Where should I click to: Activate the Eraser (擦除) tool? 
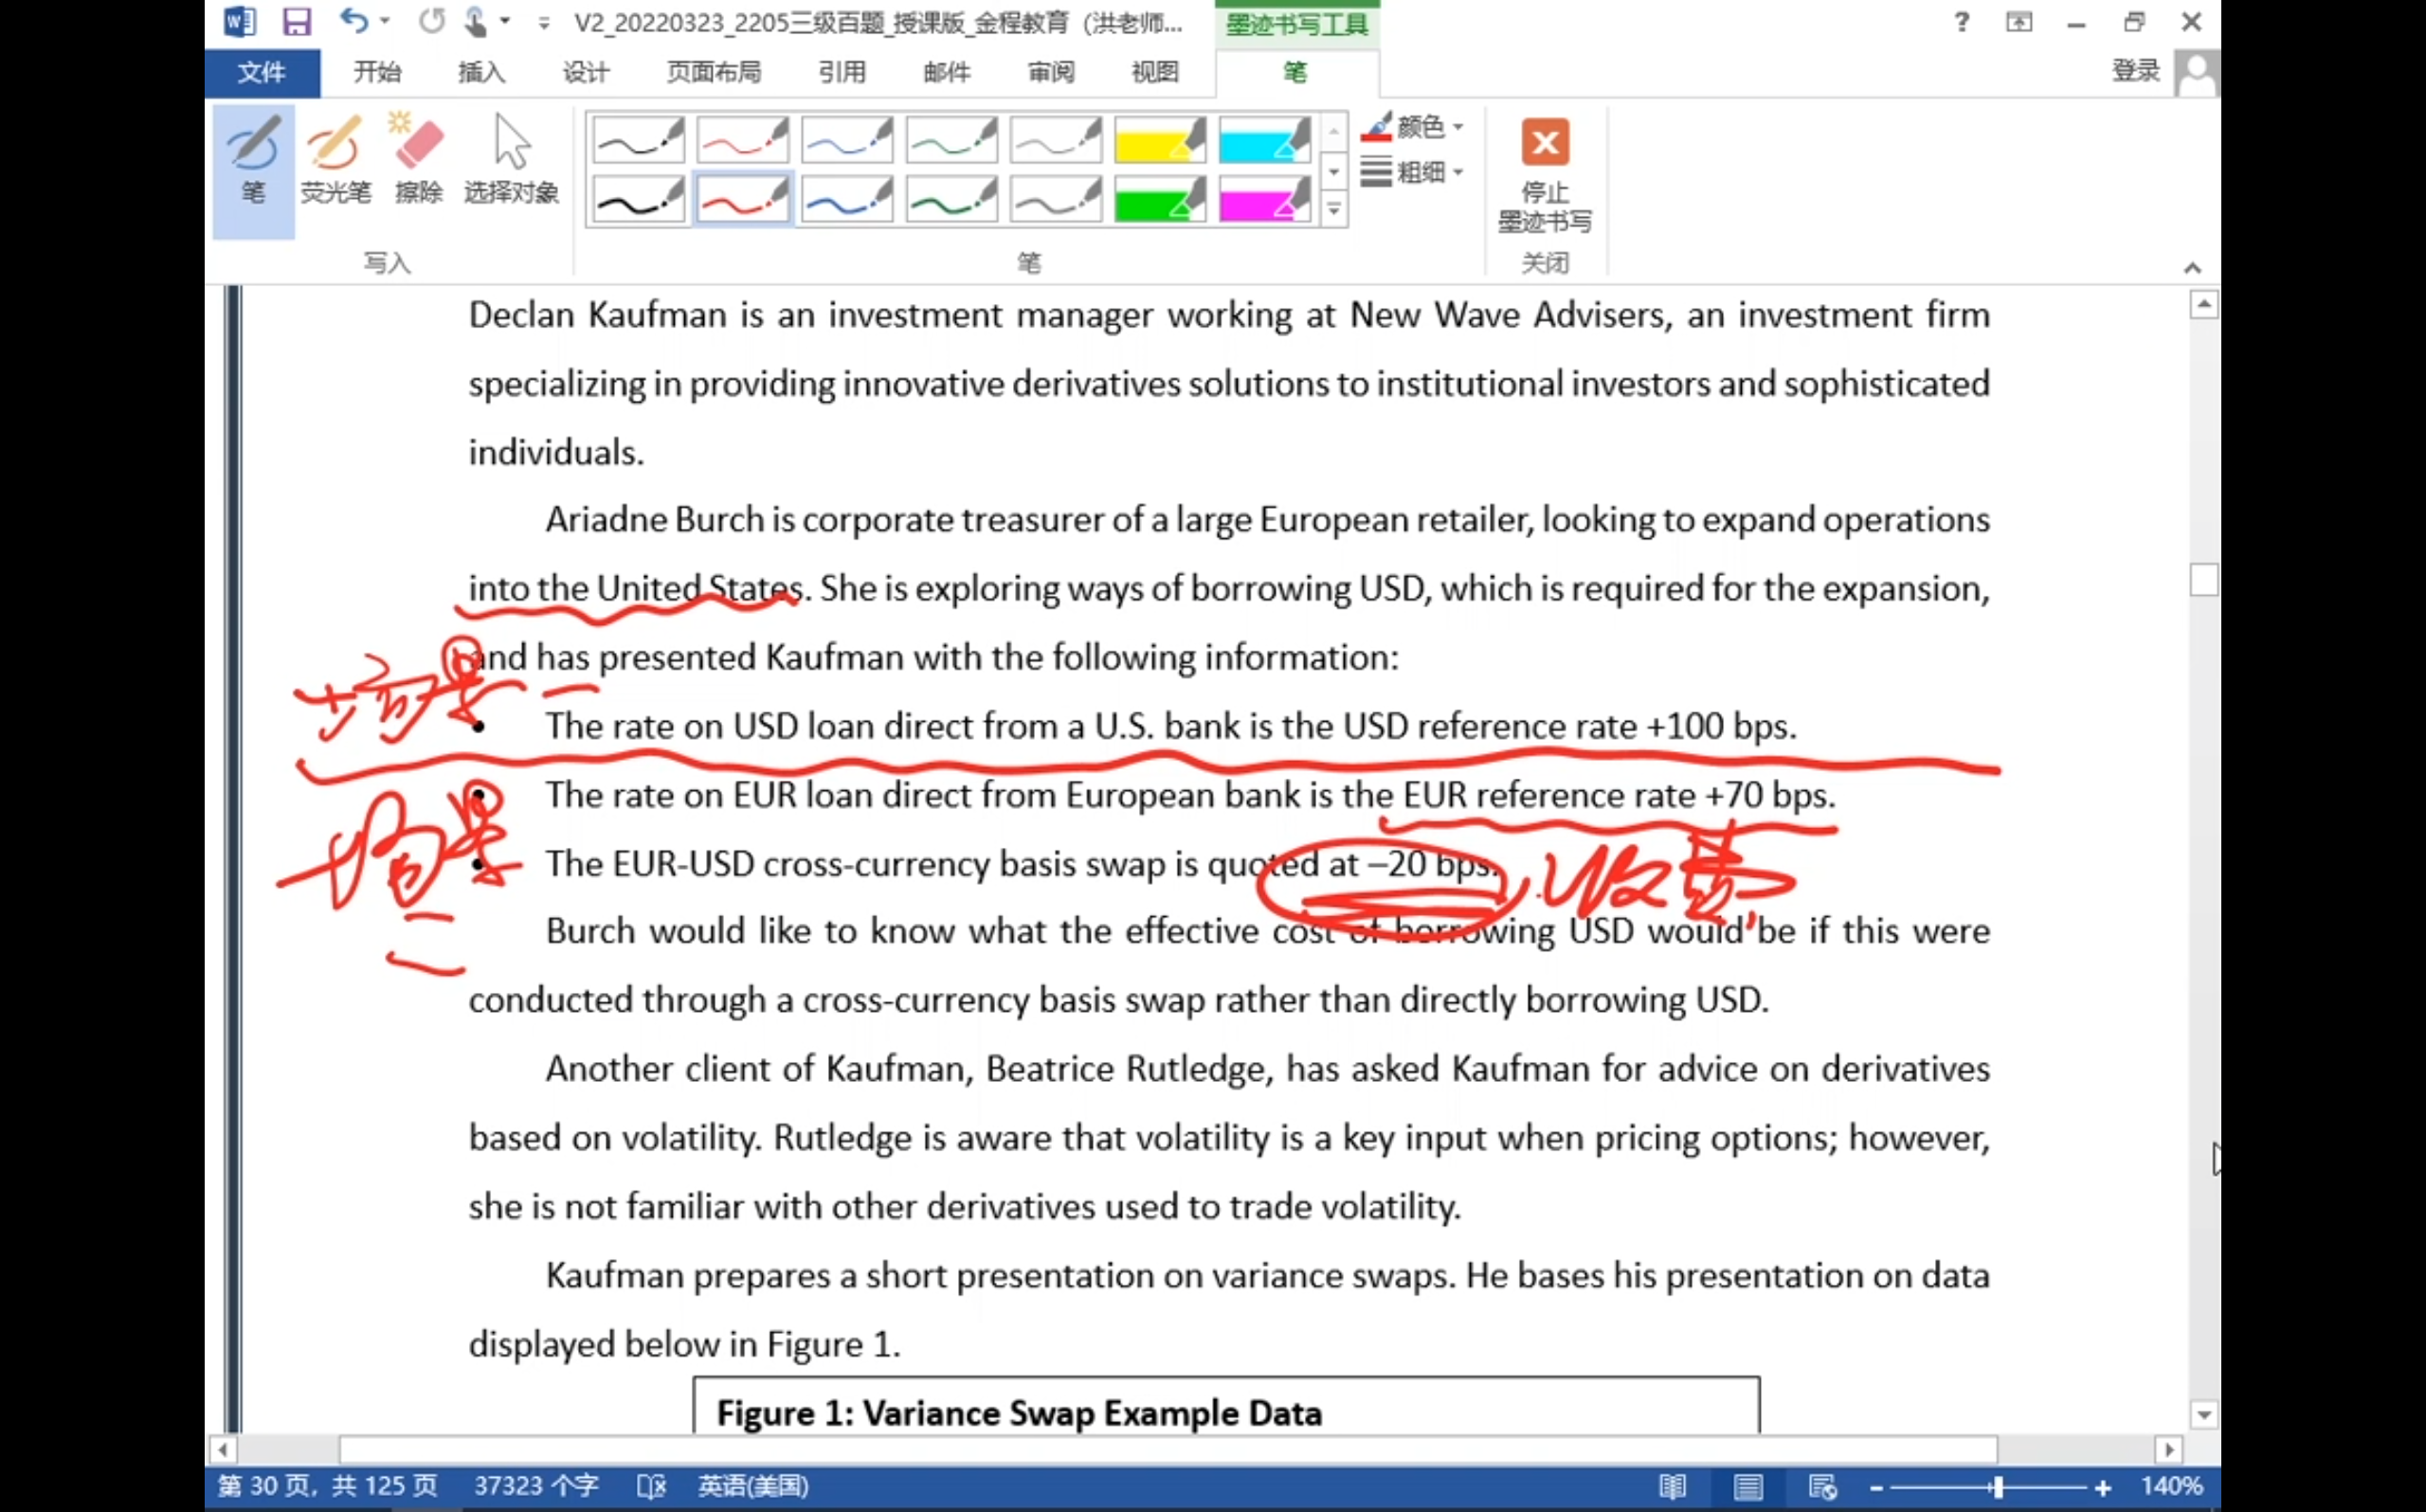pyautogui.click(x=418, y=160)
